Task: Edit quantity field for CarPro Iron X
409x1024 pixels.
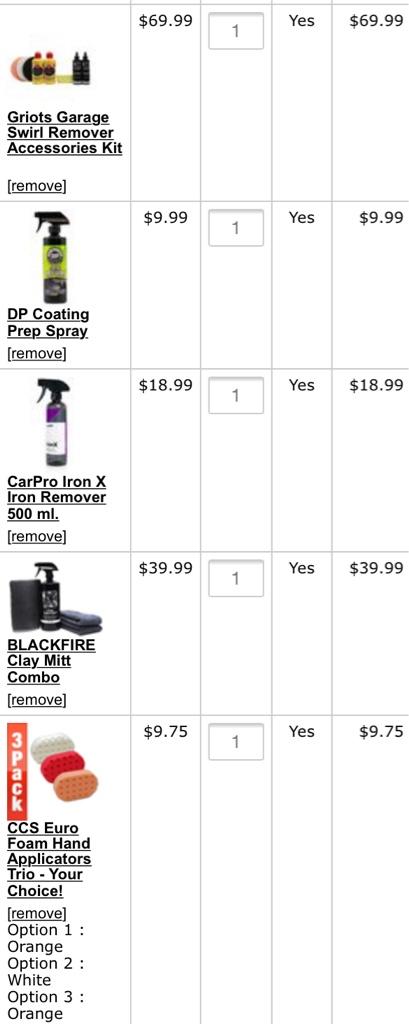Action: click(x=236, y=395)
